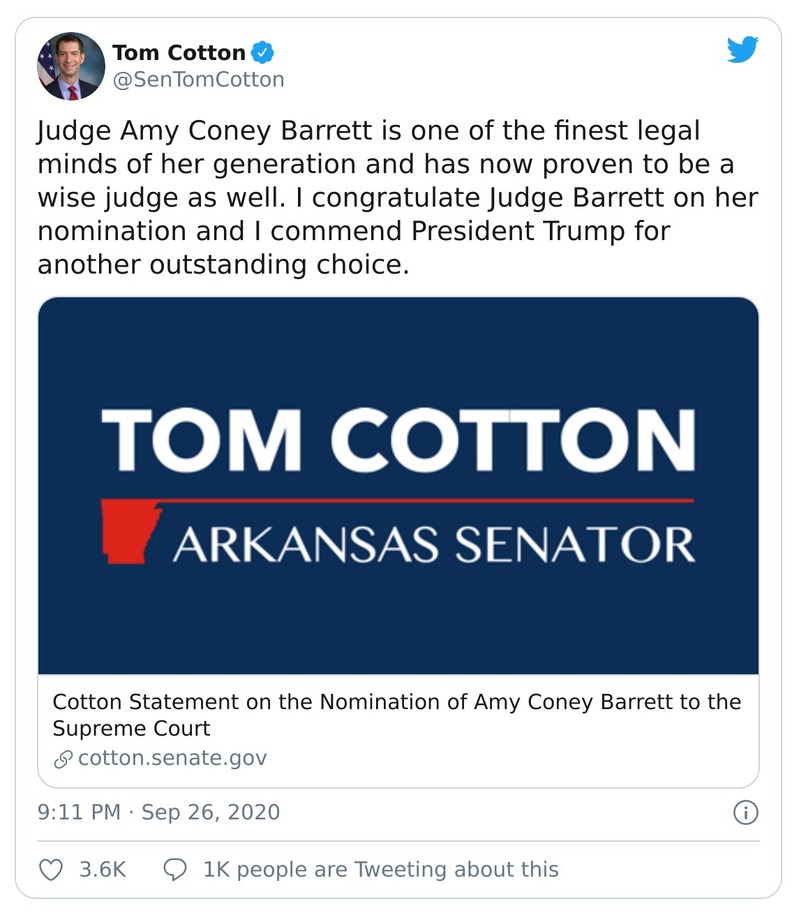Click the 9:11 PM Sep 26, 2020 timestamp

(x=159, y=812)
